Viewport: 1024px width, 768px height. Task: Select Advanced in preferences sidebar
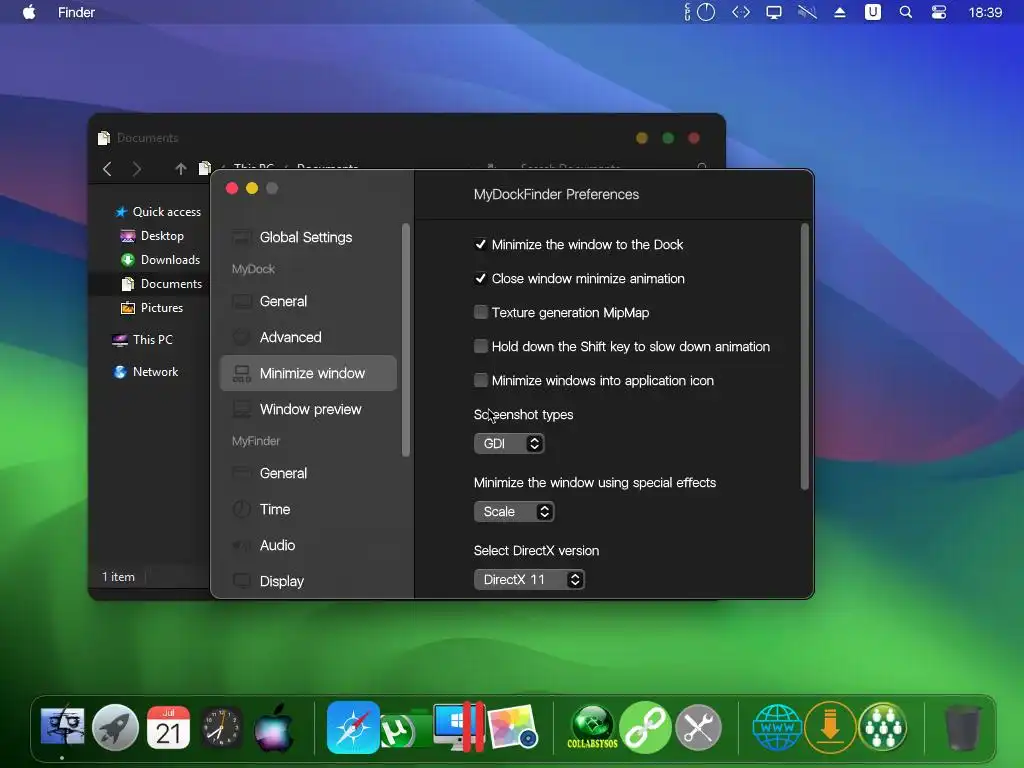point(308,337)
